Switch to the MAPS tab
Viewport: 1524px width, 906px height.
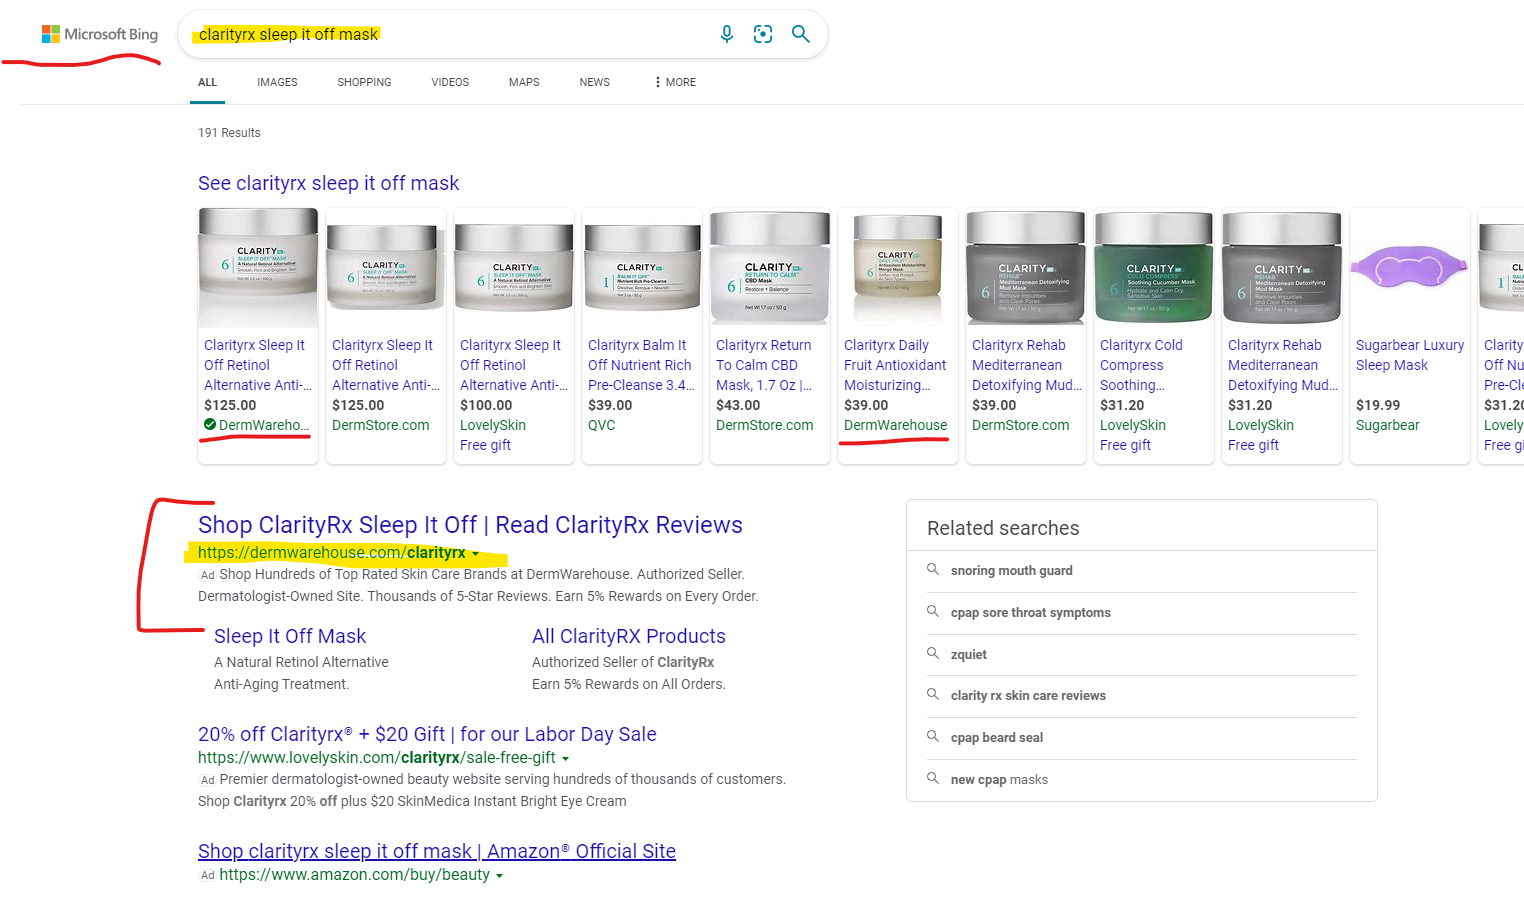(524, 82)
